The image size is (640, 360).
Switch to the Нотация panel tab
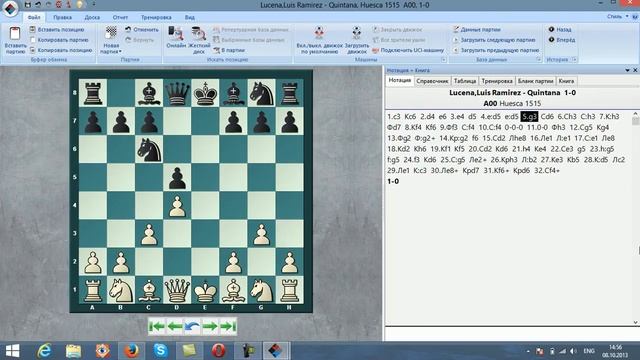pyautogui.click(x=400, y=80)
